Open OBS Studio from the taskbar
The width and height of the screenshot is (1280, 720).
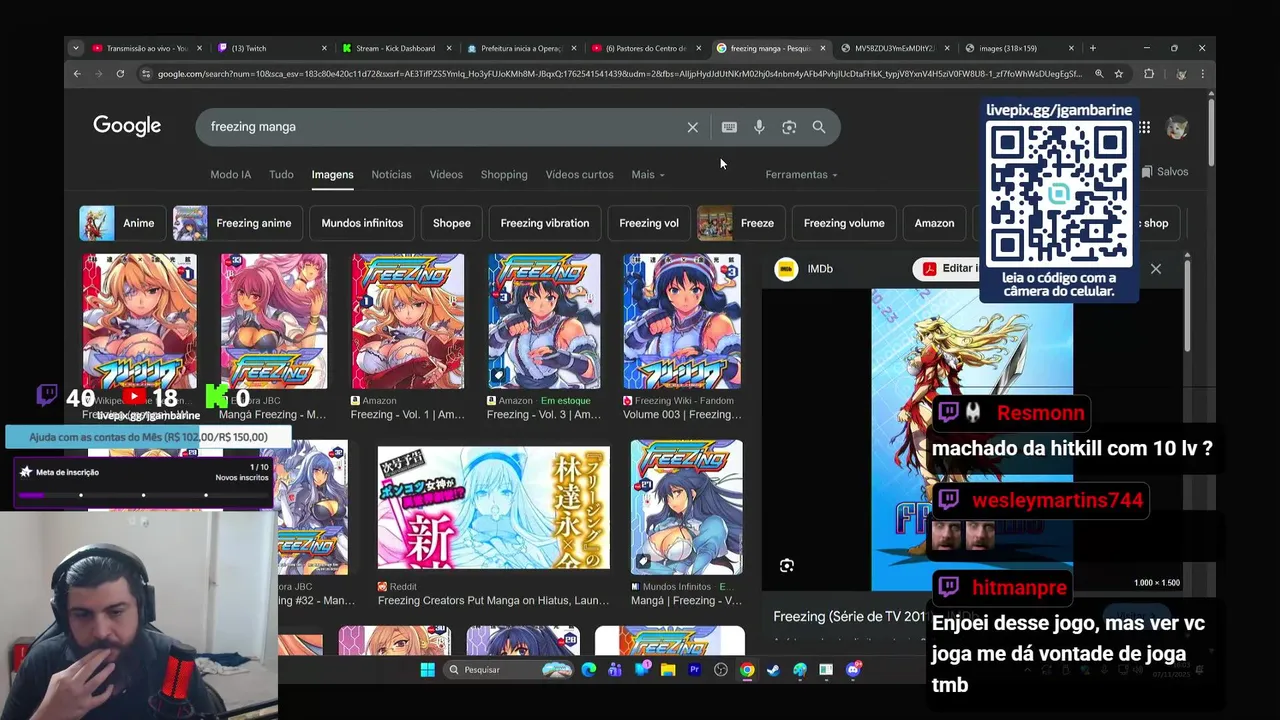point(721,670)
